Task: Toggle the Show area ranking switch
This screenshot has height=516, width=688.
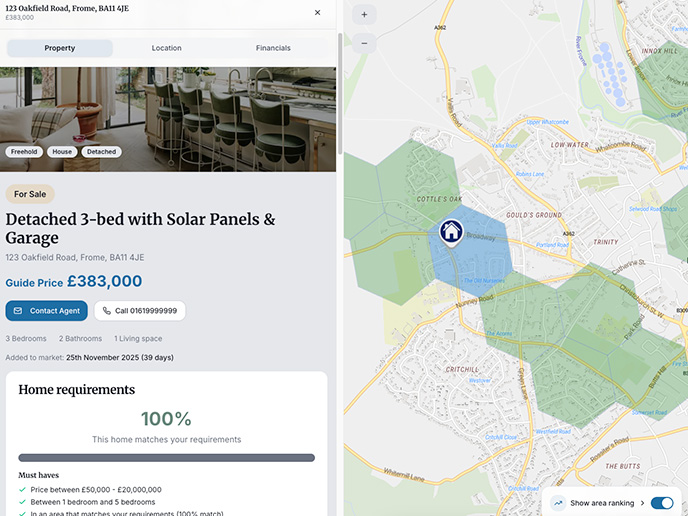Action: [661, 503]
